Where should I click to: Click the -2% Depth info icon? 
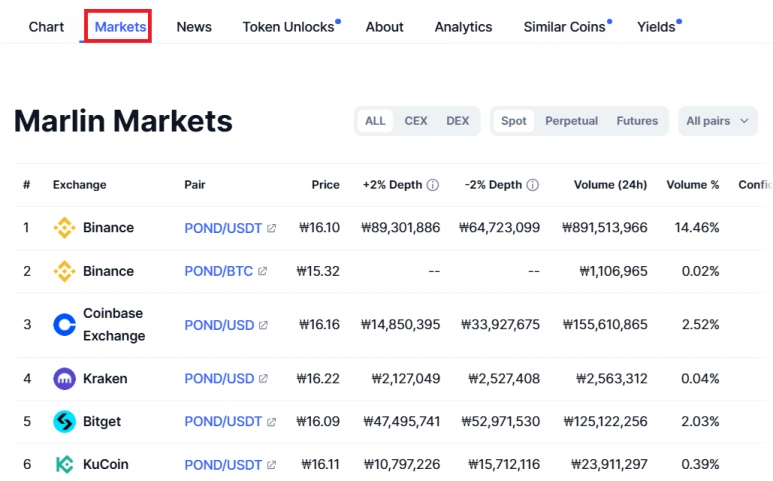[x=533, y=185]
